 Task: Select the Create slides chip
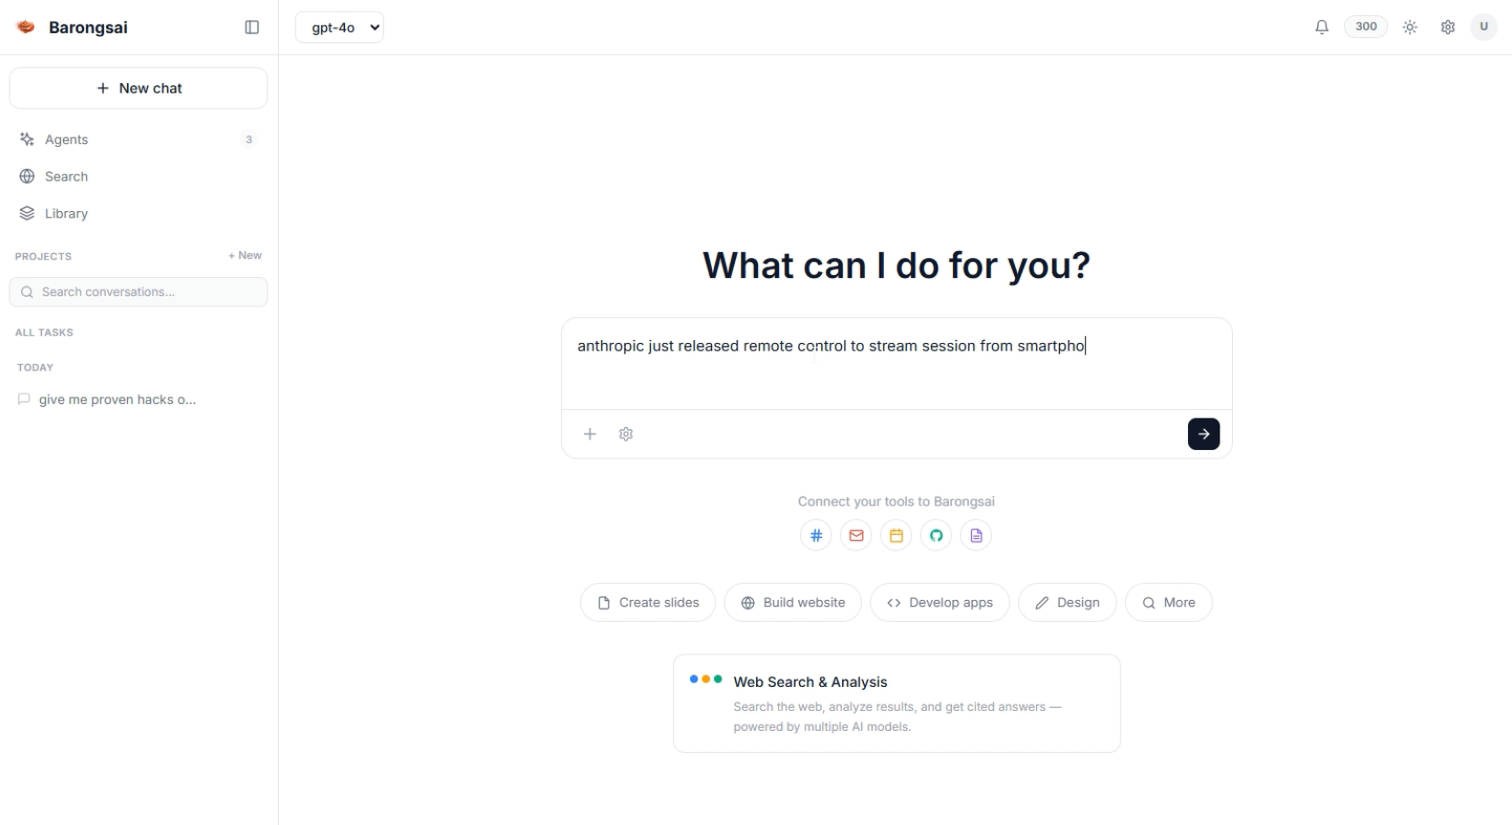coord(648,603)
